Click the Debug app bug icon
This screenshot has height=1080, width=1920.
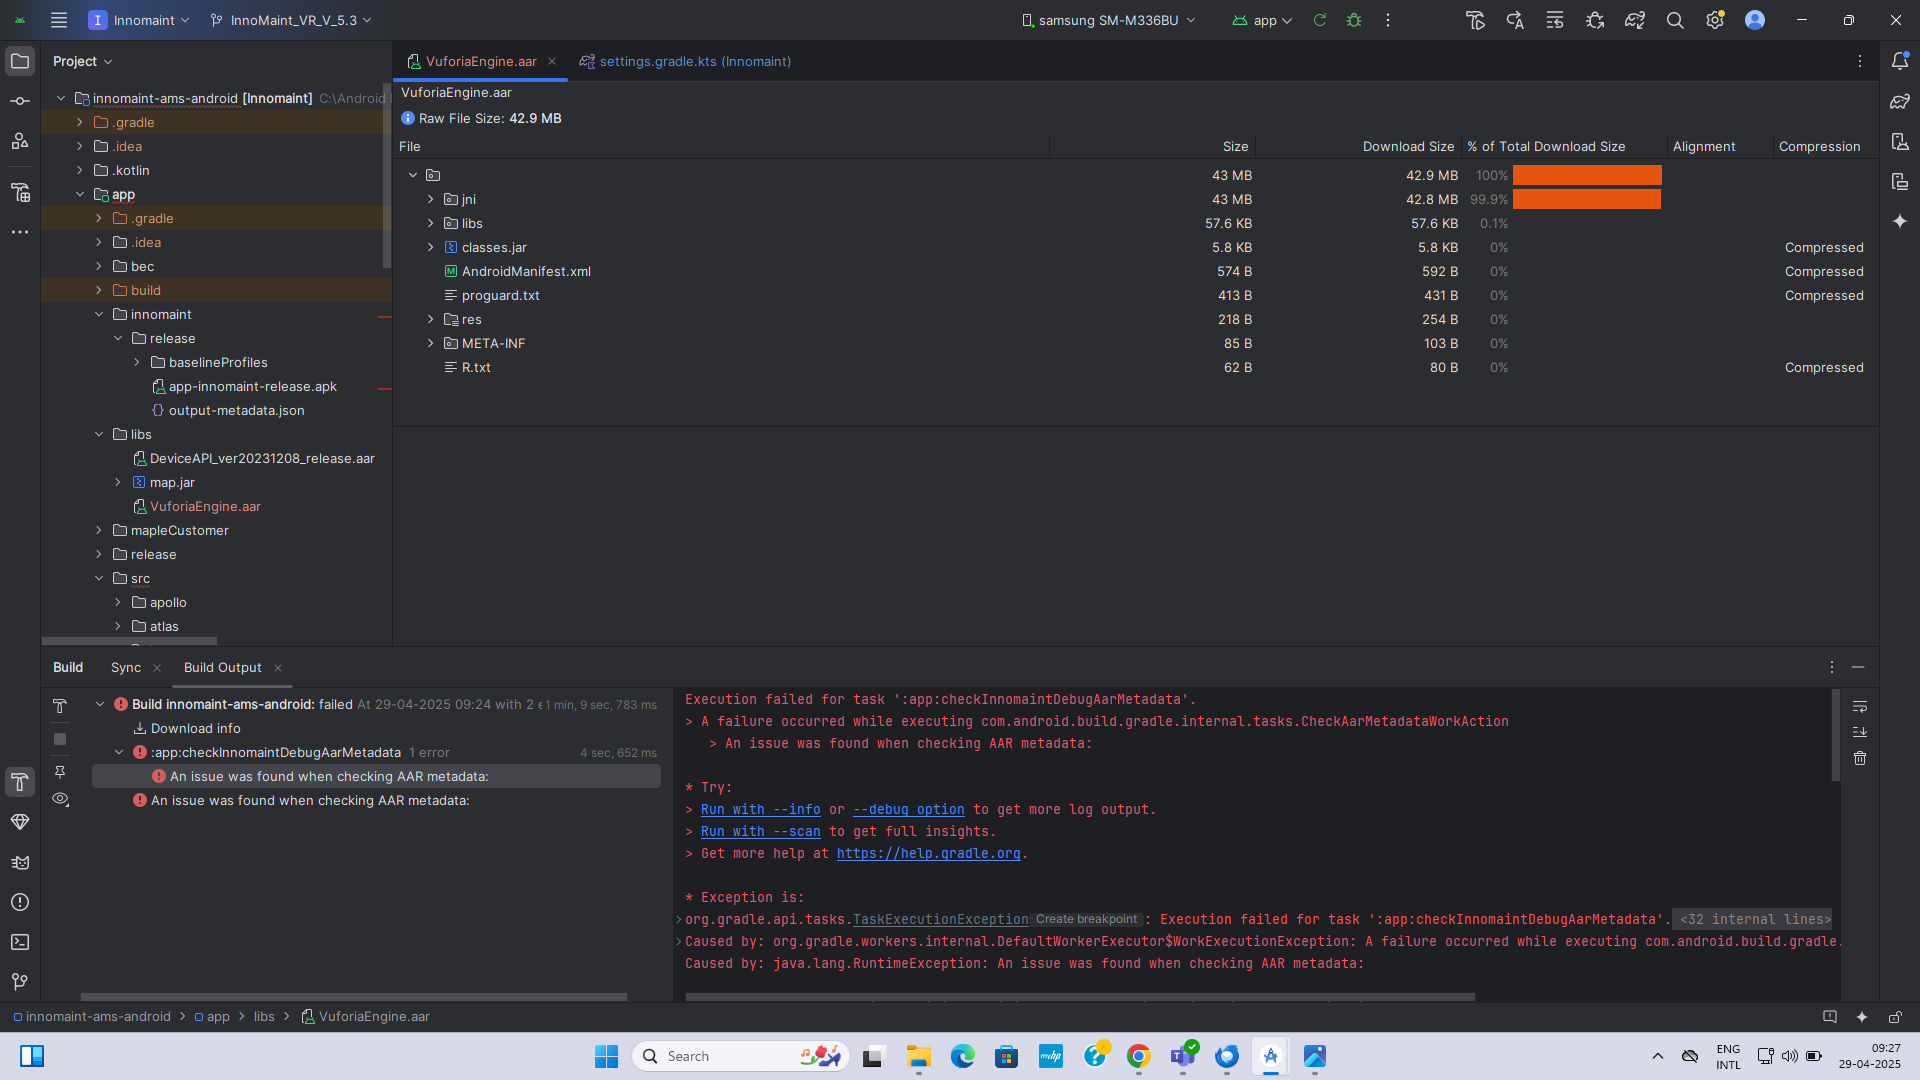(x=1354, y=20)
